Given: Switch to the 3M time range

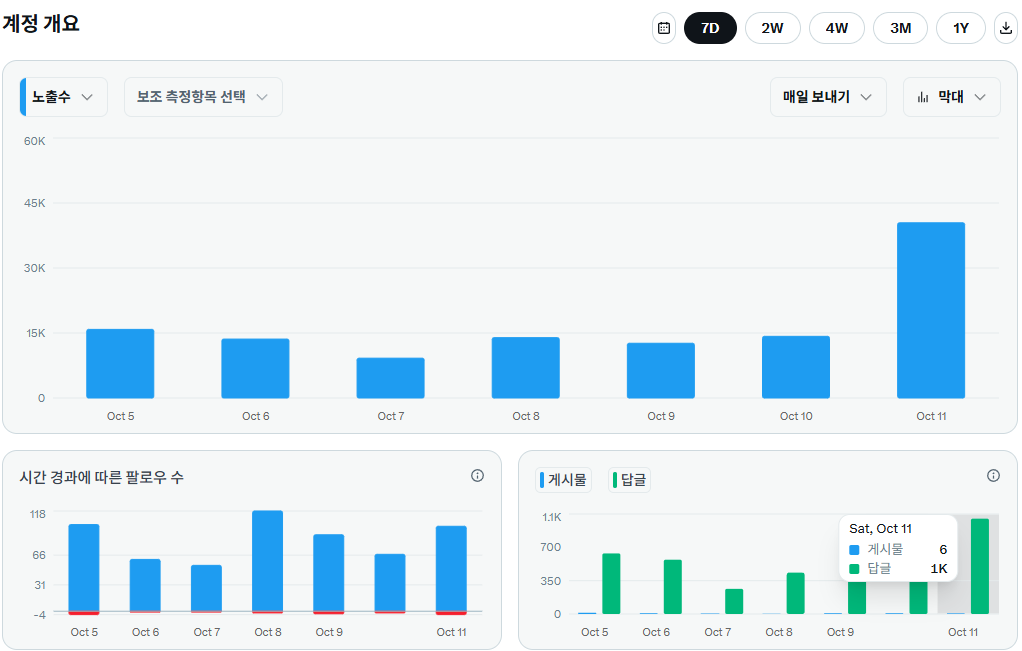Looking at the screenshot, I should tap(900, 29).
